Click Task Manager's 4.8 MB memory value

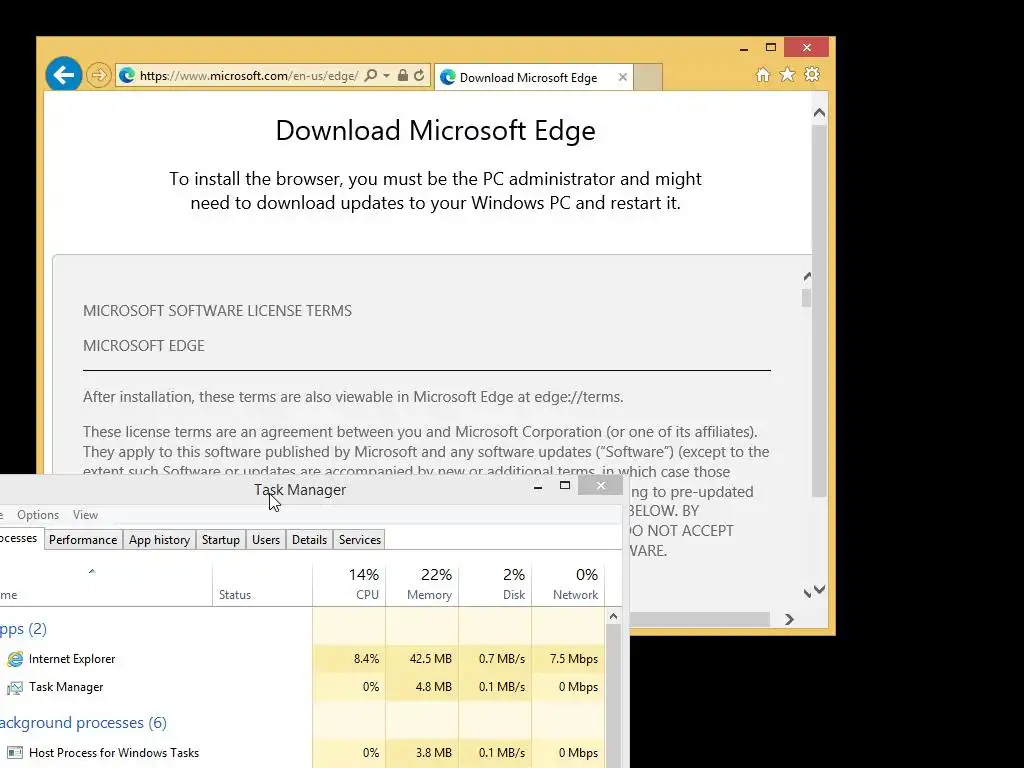click(x=434, y=687)
